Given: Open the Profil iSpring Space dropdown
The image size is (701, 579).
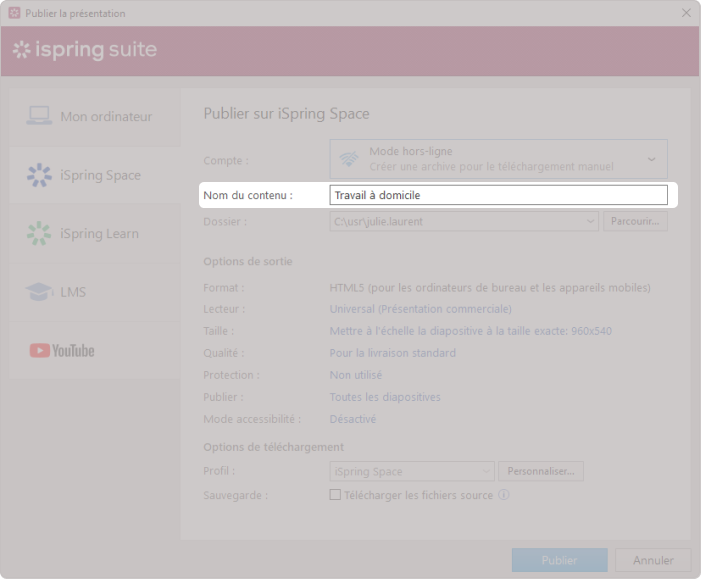Looking at the screenshot, I should pyautogui.click(x=486, y=471).
